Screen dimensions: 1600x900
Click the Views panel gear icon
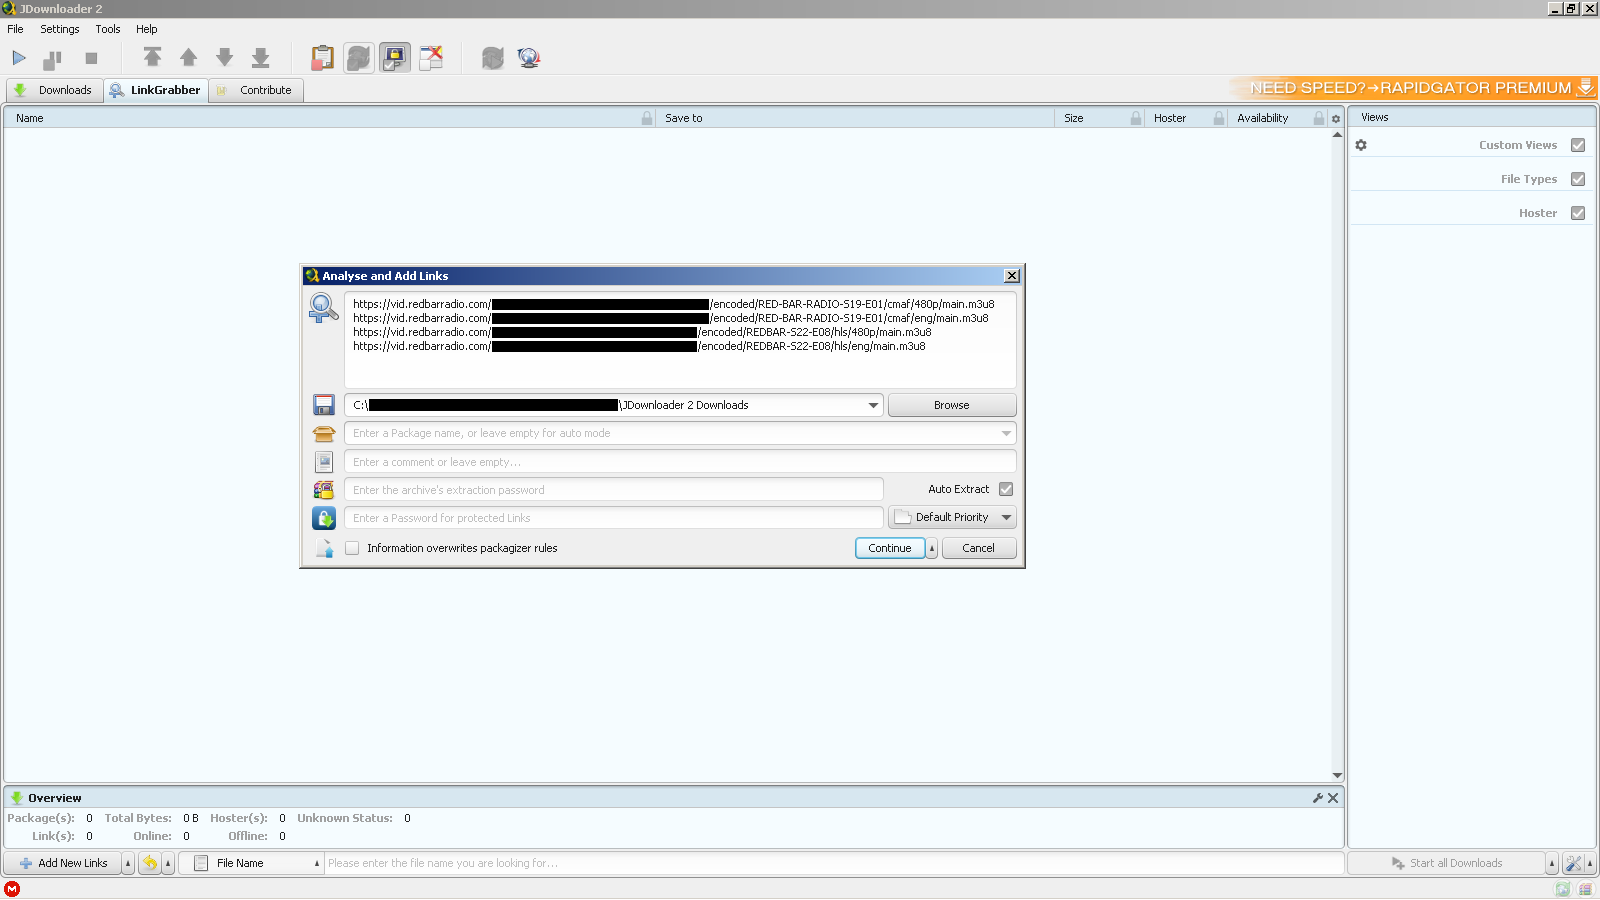click(1361, 145)
